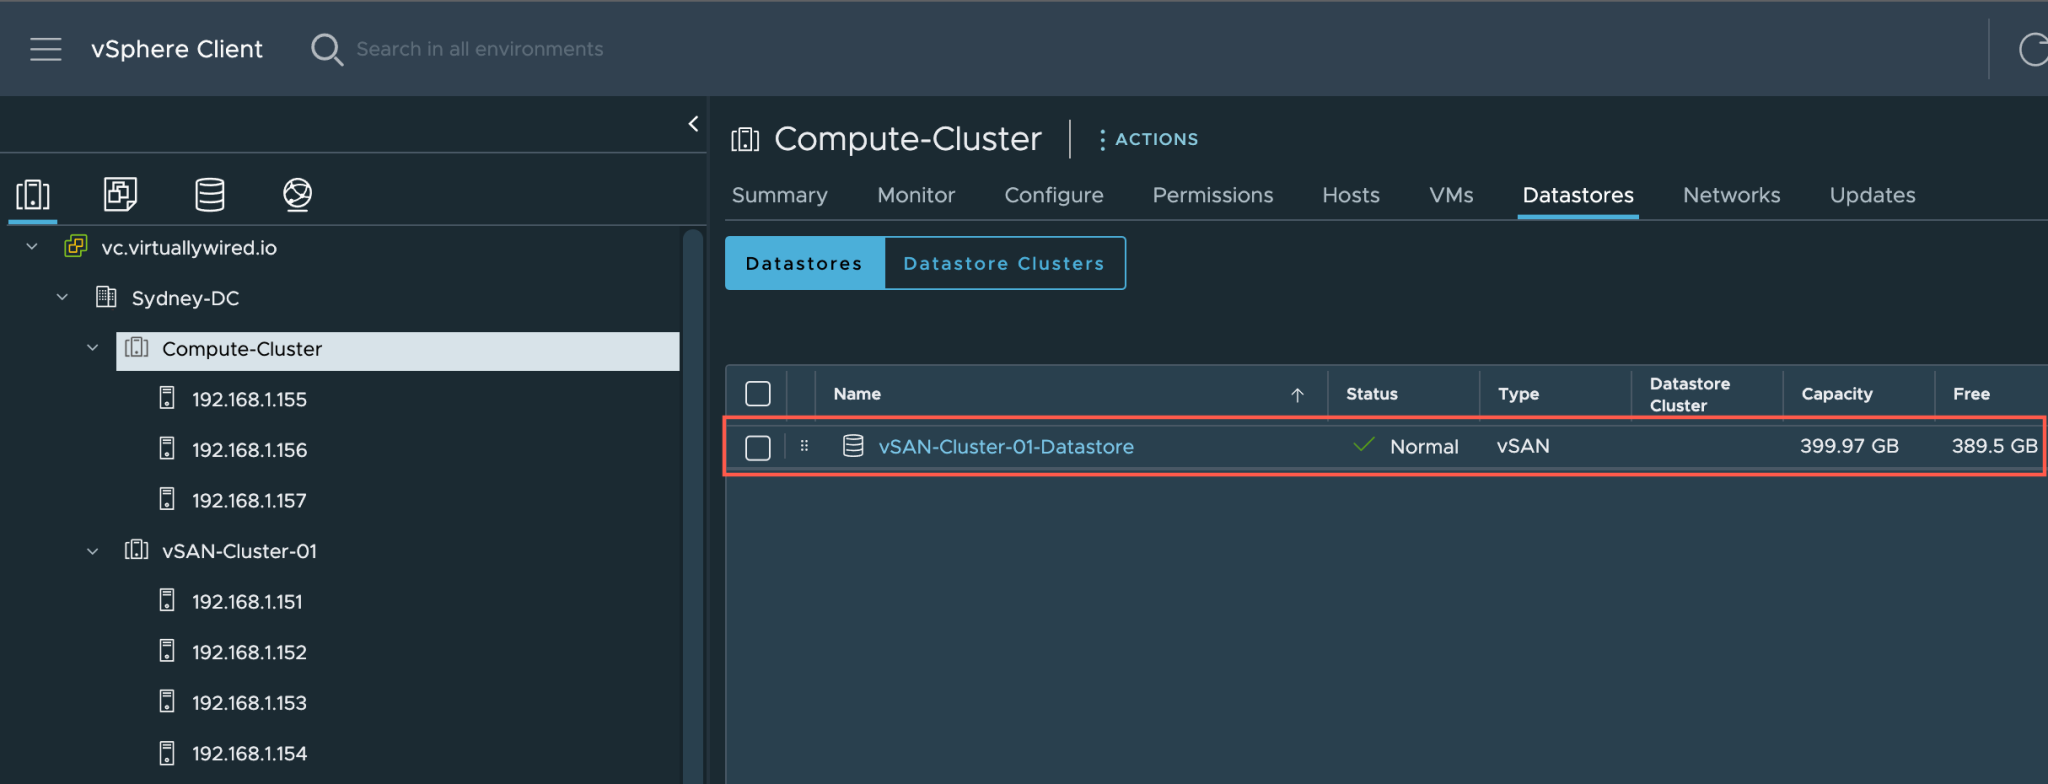Switch to Networking inventory view

click(297, 194)
